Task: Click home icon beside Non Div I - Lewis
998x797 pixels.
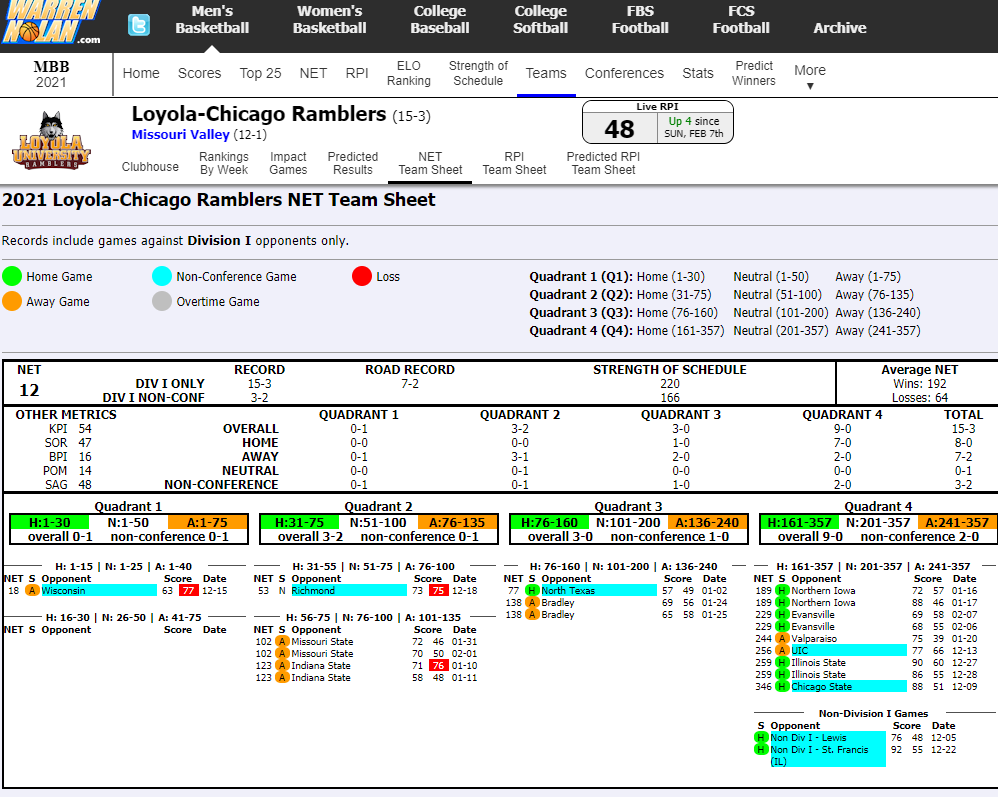Action: (761, 738)
